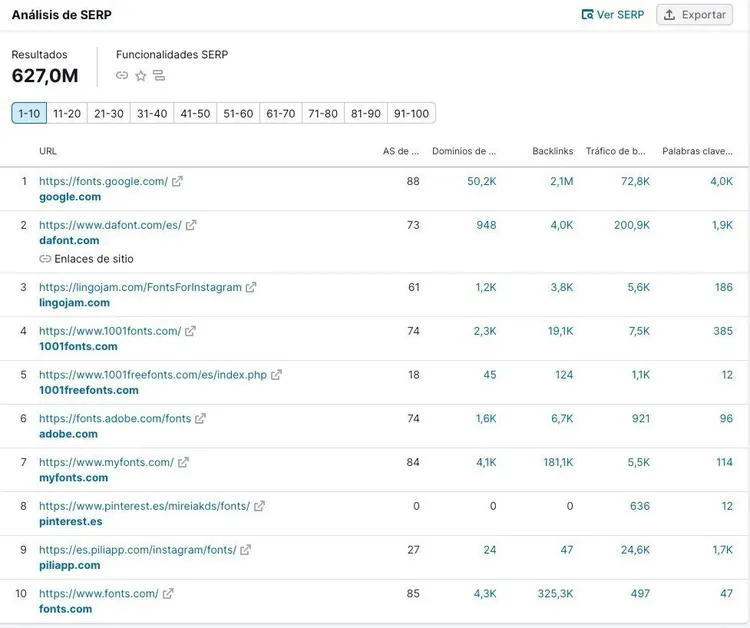The height and width of the screenshot is (628, 750).
Task: Click the star icon under Funcionalidades SERP
Action: 141,76
